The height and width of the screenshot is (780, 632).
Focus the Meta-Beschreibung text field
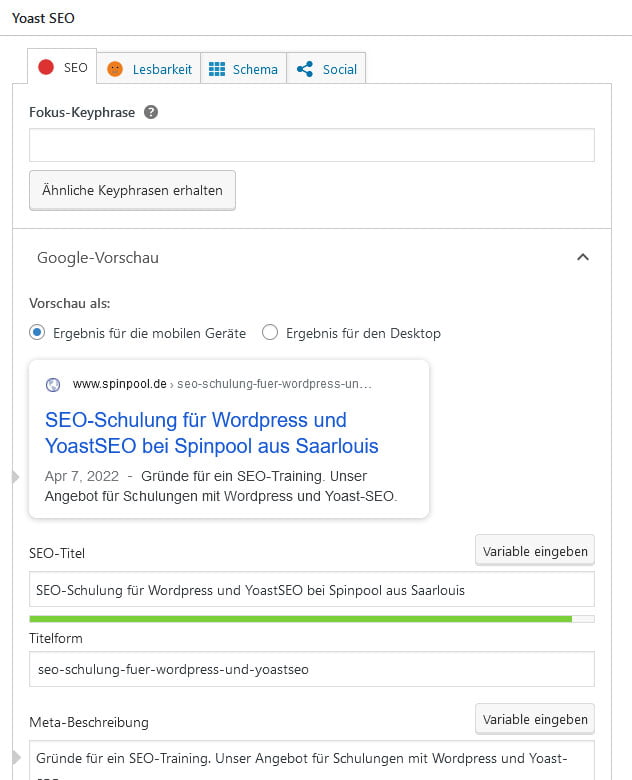point(312,760)
